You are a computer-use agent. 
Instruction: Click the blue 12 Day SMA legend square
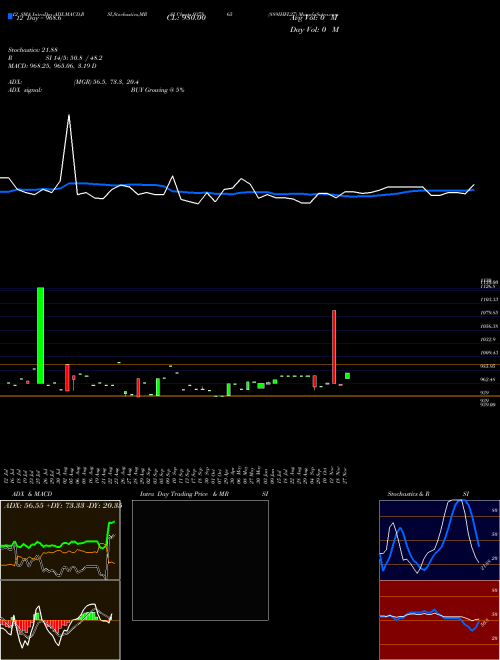click(10, 16)
